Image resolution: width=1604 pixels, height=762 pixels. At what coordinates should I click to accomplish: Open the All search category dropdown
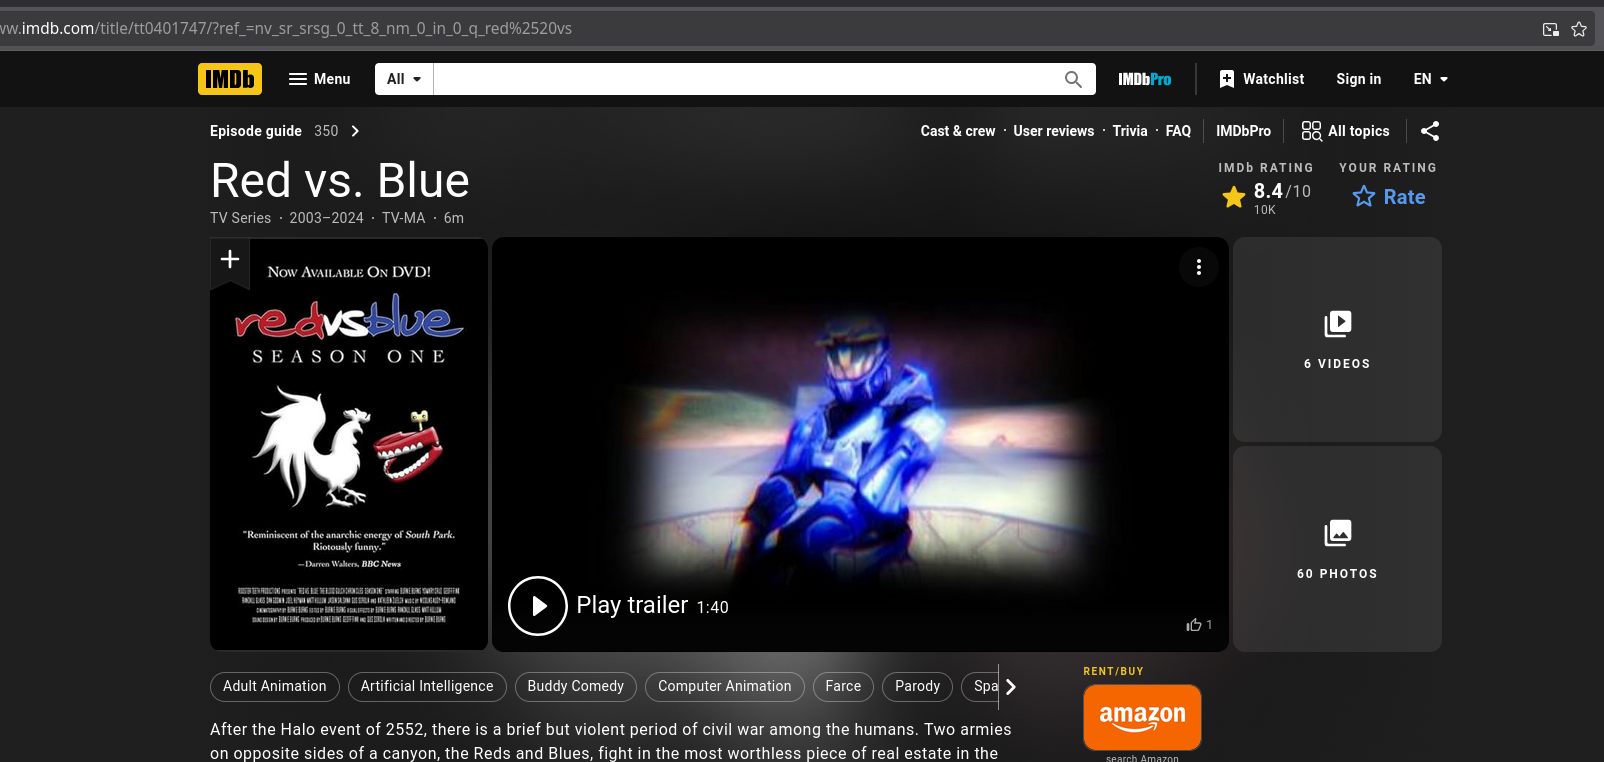point(404,79)
